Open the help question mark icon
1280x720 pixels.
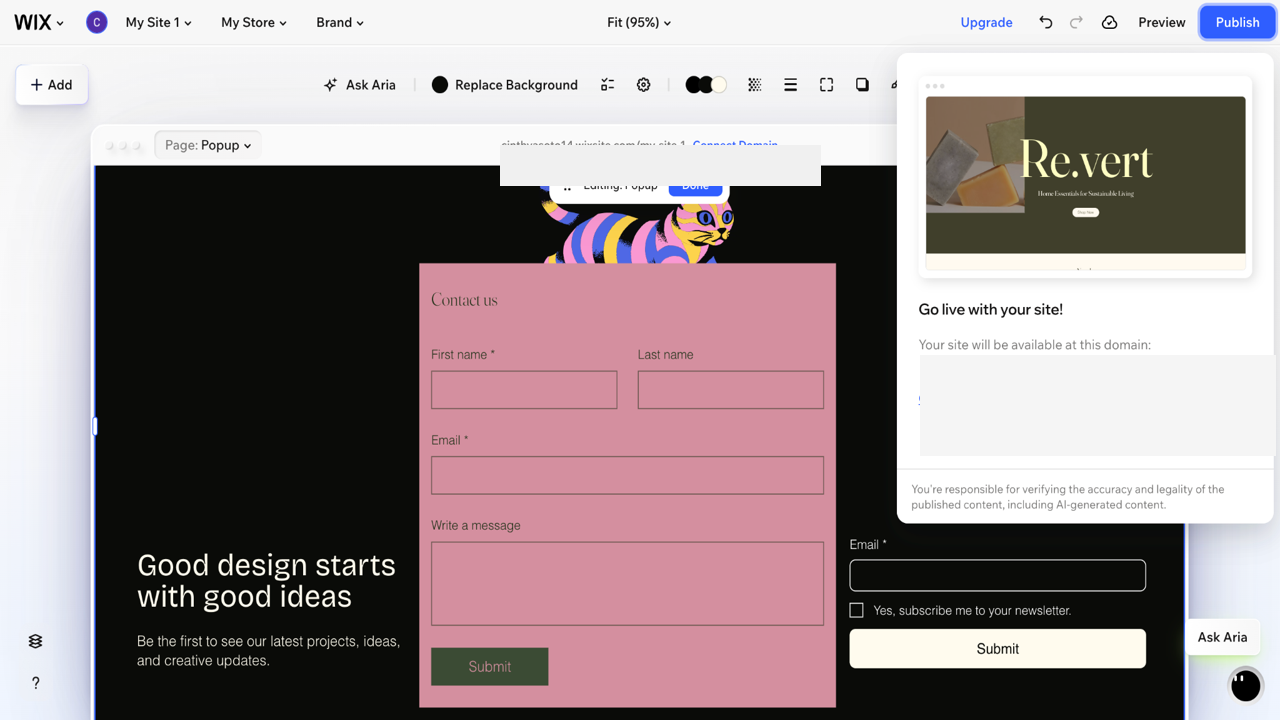point(36,683)
